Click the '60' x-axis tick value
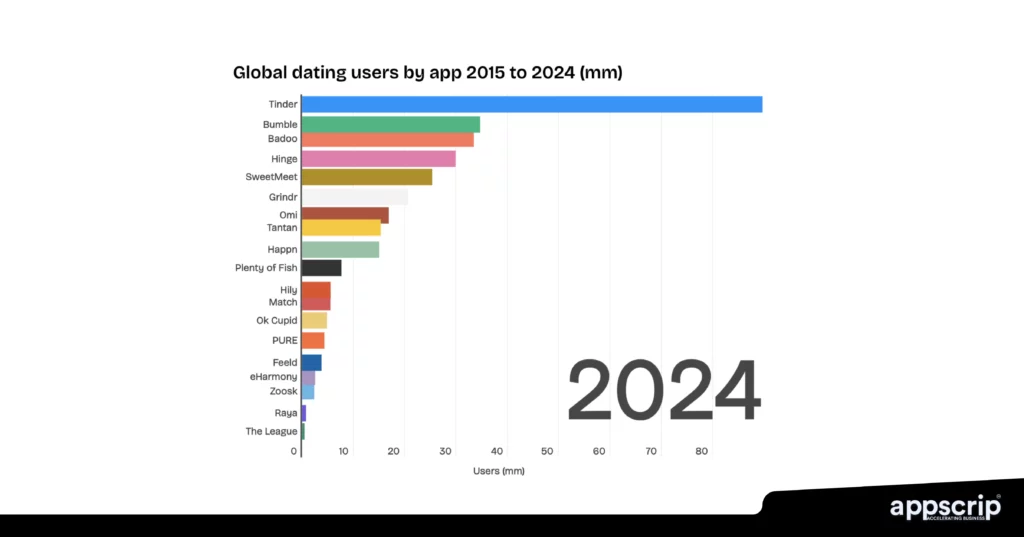This screenshot has height=537, width=1024. point(599,451)
